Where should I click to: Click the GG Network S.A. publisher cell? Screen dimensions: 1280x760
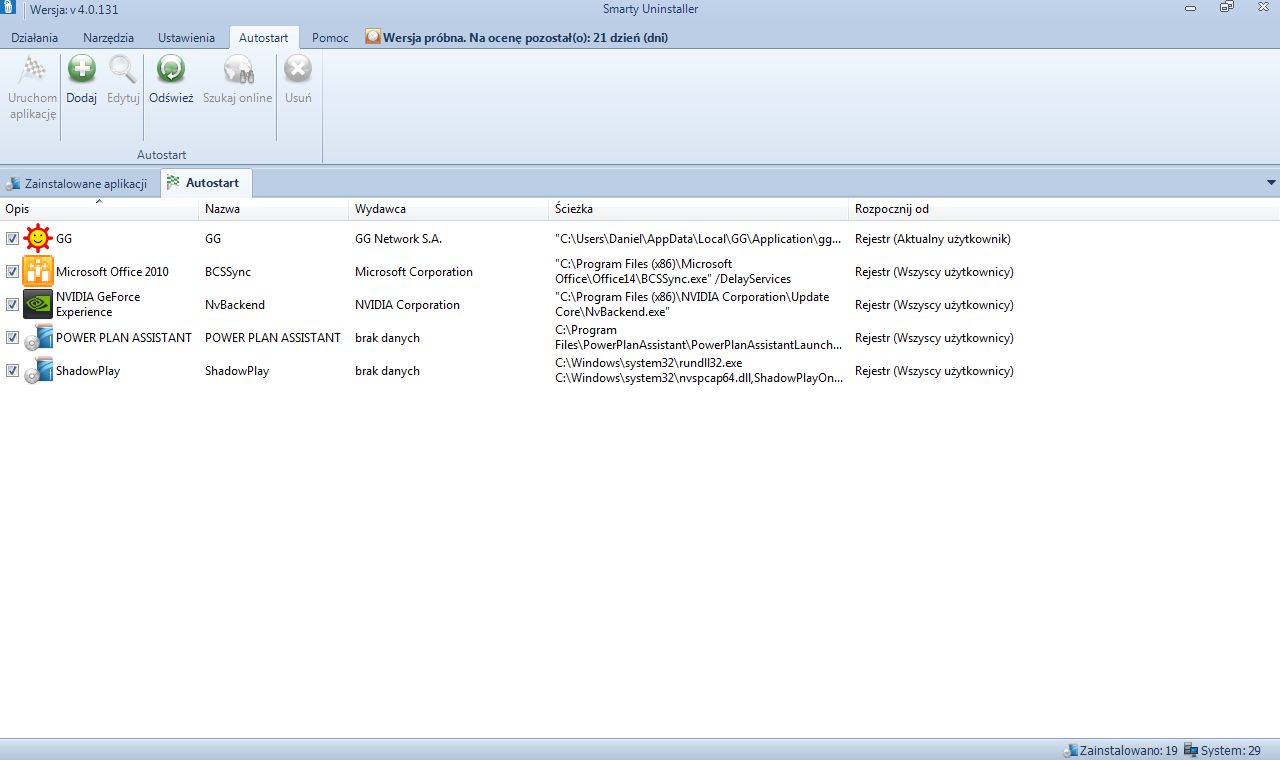(398, 239)
